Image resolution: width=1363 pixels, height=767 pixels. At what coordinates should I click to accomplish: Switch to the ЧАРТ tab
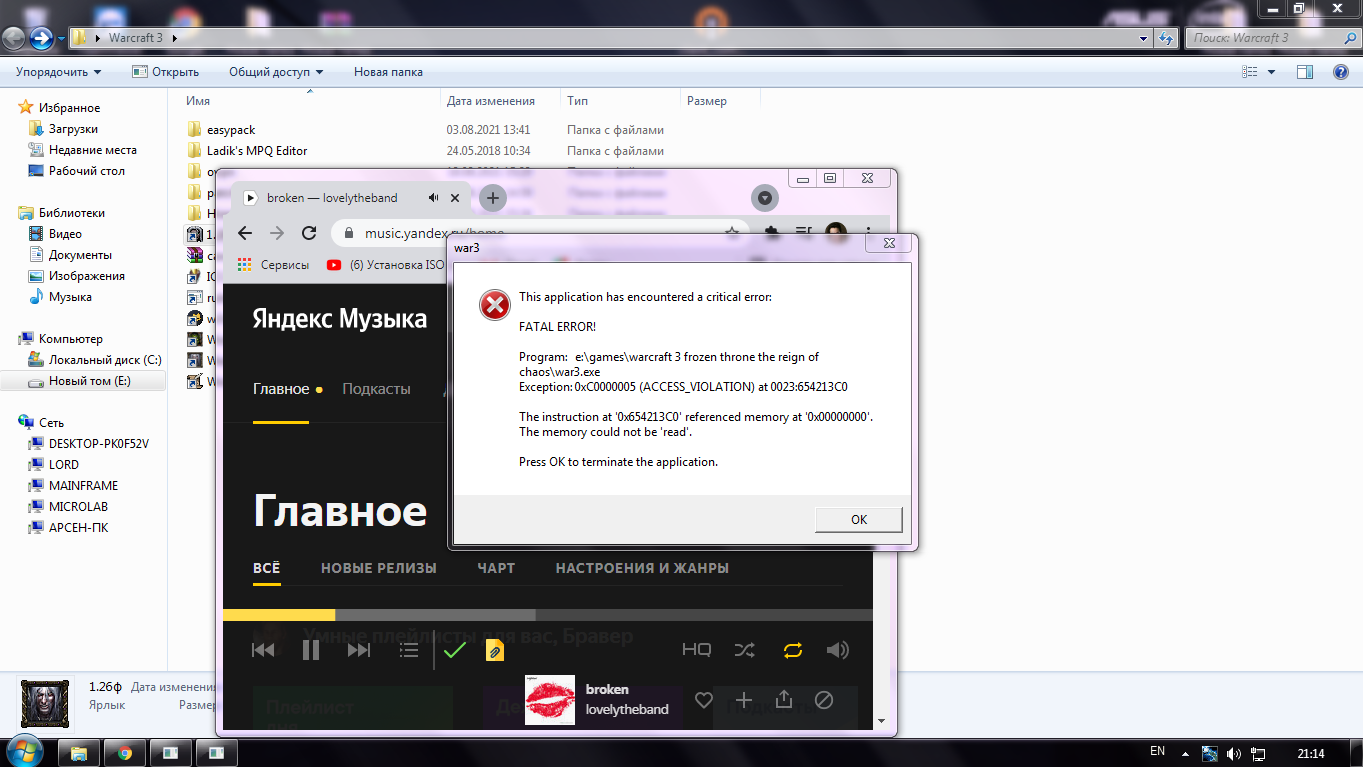point(496,568)
